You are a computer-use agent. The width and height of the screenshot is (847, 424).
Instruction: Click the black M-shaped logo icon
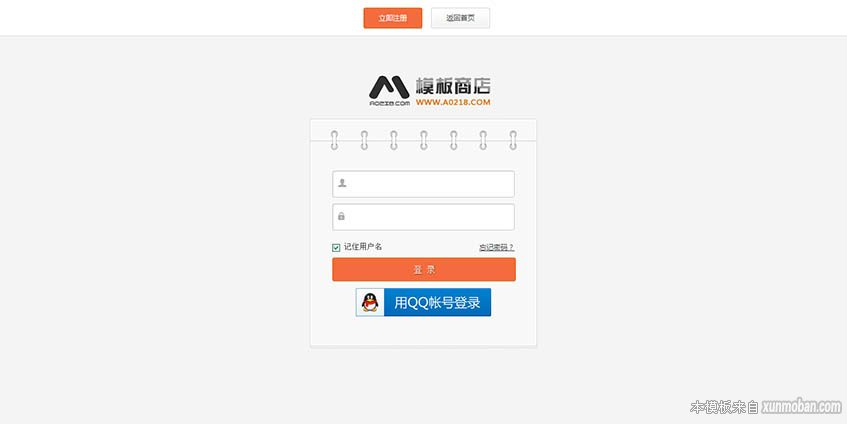pyautogui.click(x=389, y=87)
